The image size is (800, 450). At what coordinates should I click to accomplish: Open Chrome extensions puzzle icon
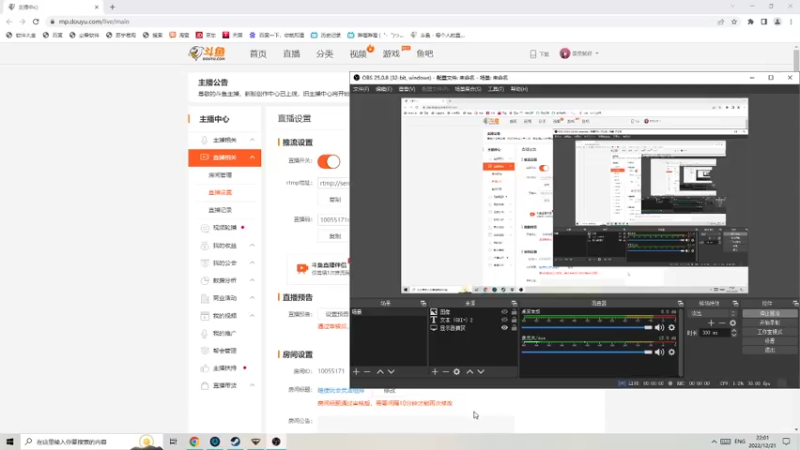coord(751,21)
